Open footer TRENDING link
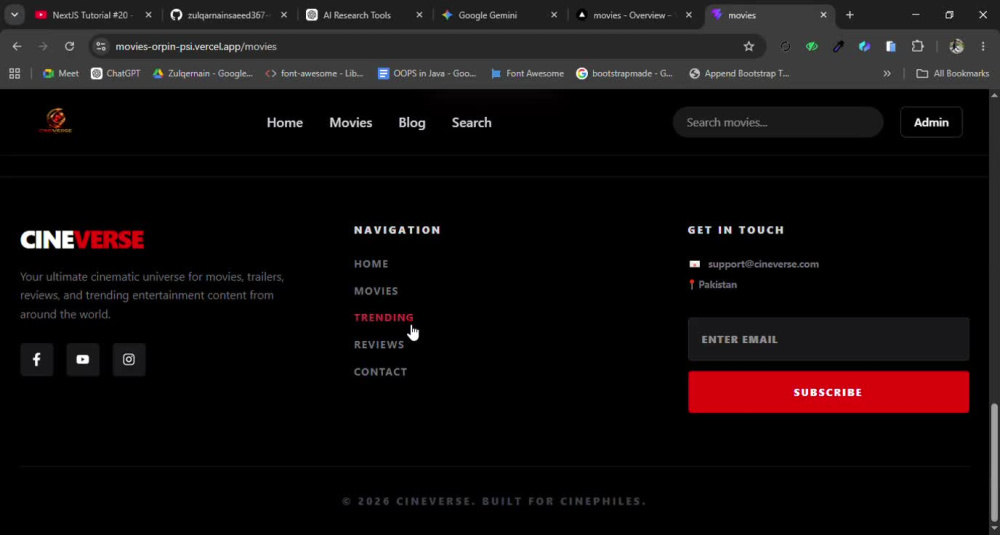This screenshot has width=1000, height=535. [x=384, y=318]
